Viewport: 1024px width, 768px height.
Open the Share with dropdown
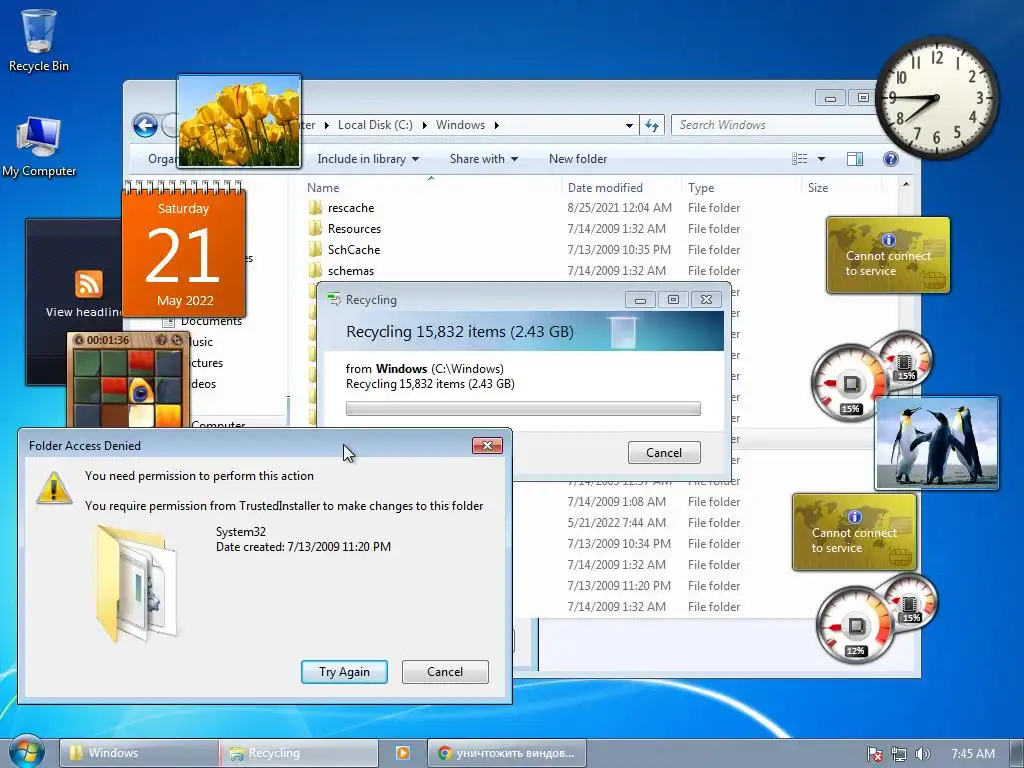[x=483, y=159]
